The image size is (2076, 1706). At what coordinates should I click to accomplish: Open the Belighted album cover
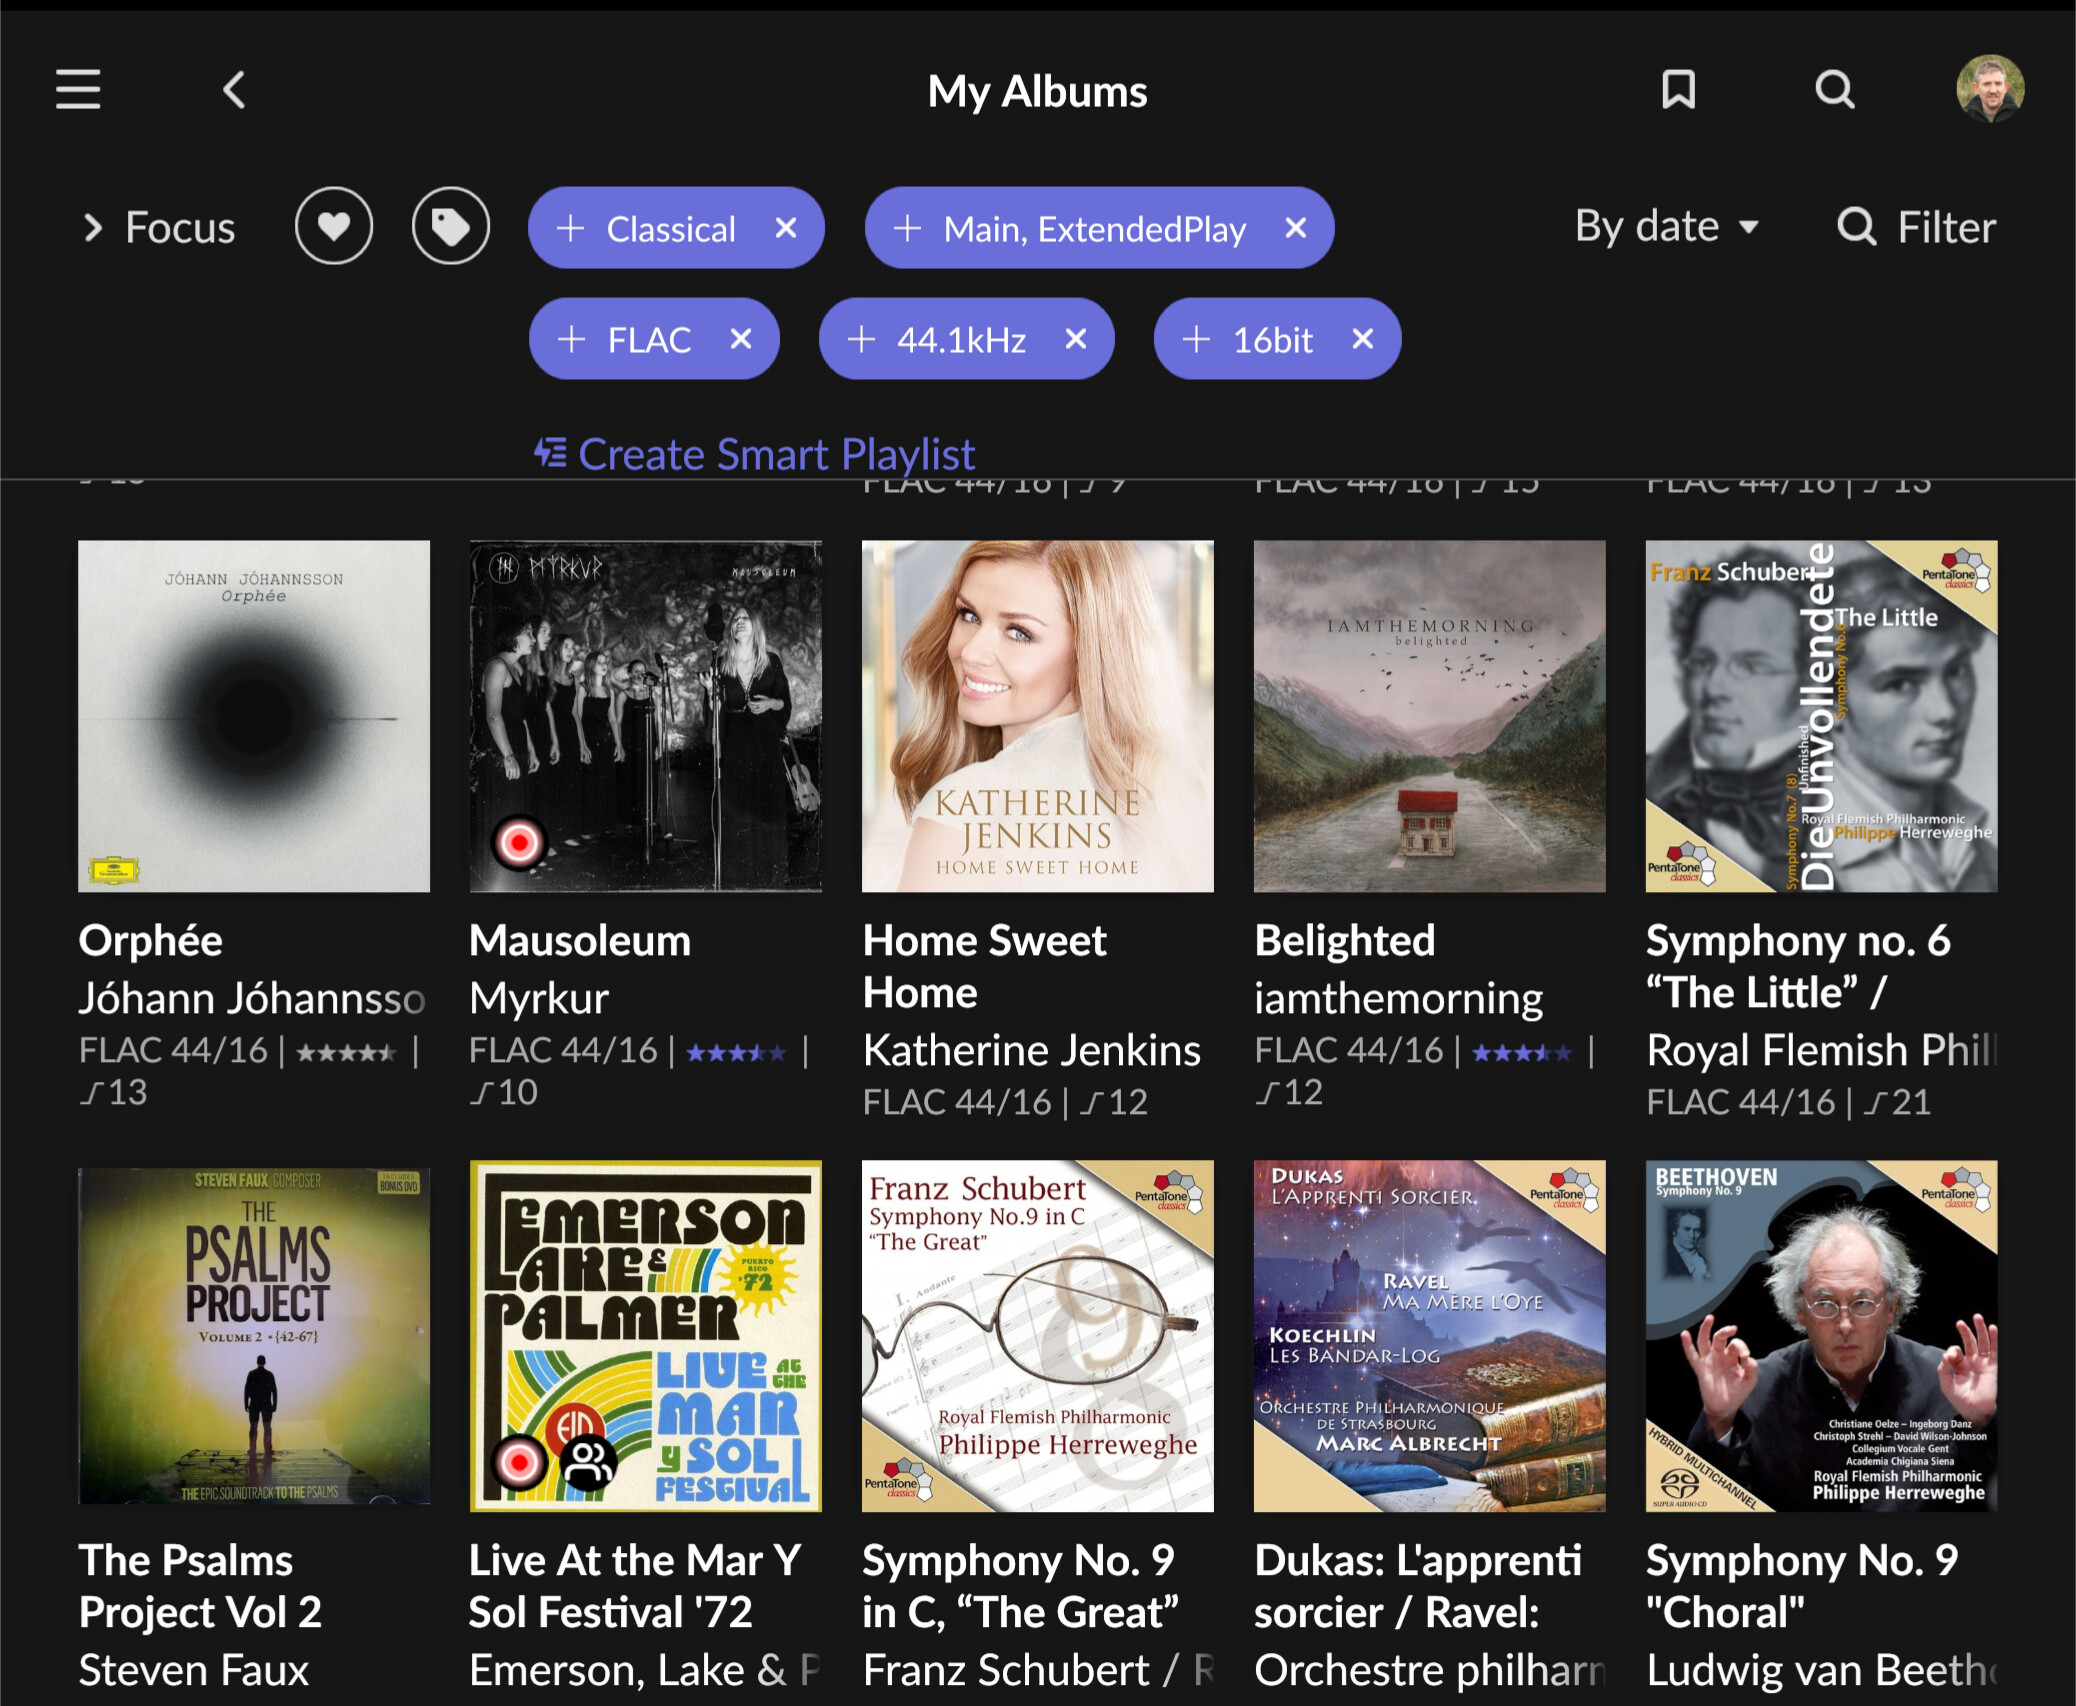point(1430,716)
